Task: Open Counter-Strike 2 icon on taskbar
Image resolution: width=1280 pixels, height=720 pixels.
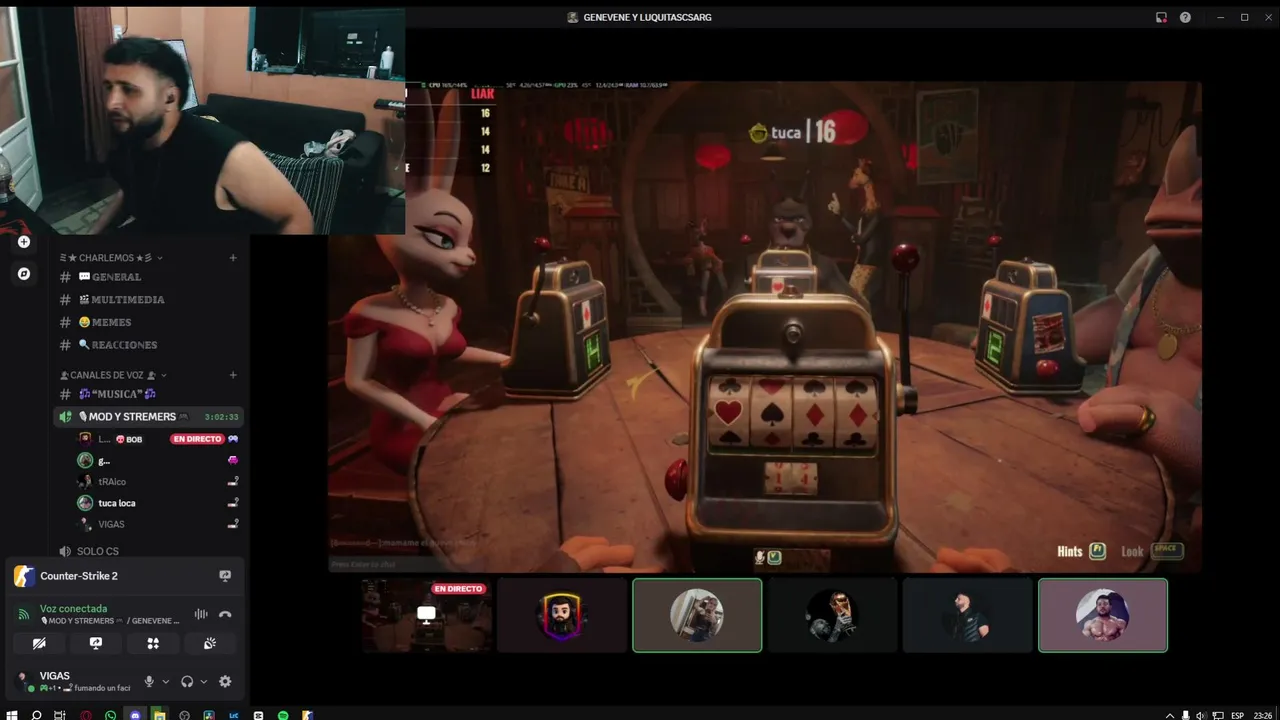Action: [308, 715]
